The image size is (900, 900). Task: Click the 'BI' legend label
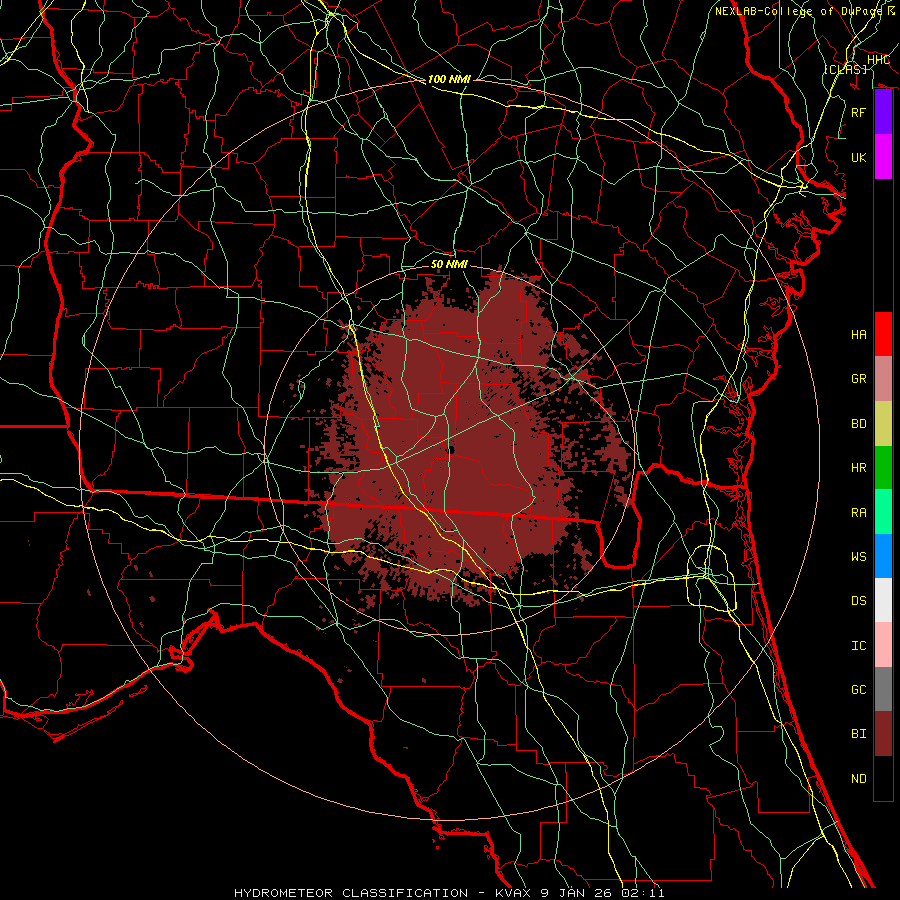click(859, 734)
